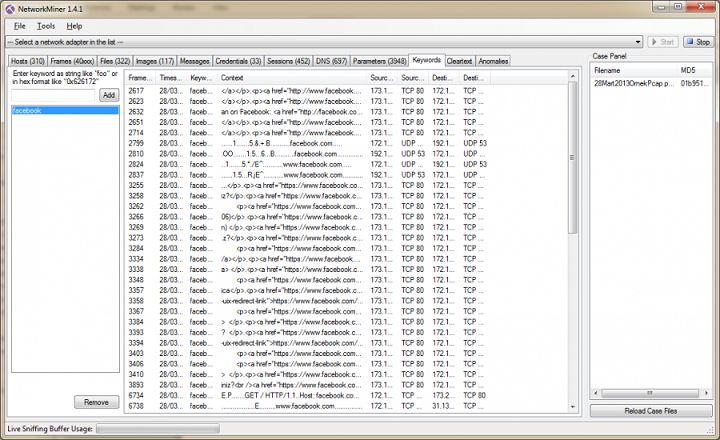Select frame 6734 row
The width and height of the screenshot is (720, 440).
pyautogui.click(x=308, y=395)
